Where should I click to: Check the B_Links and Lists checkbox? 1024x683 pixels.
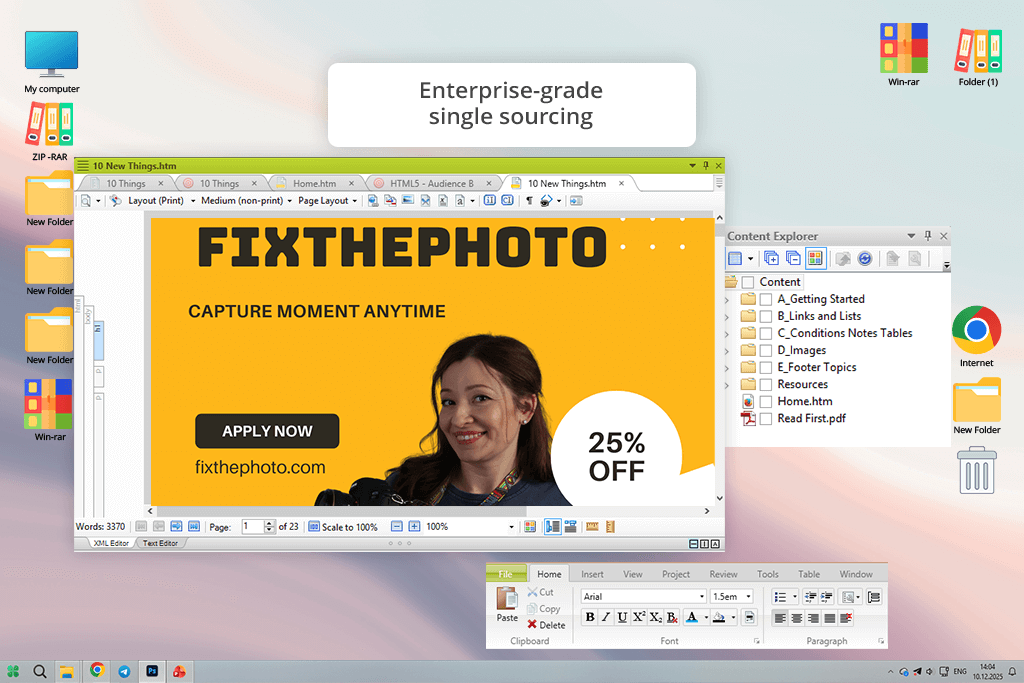(x=766, y=316)
